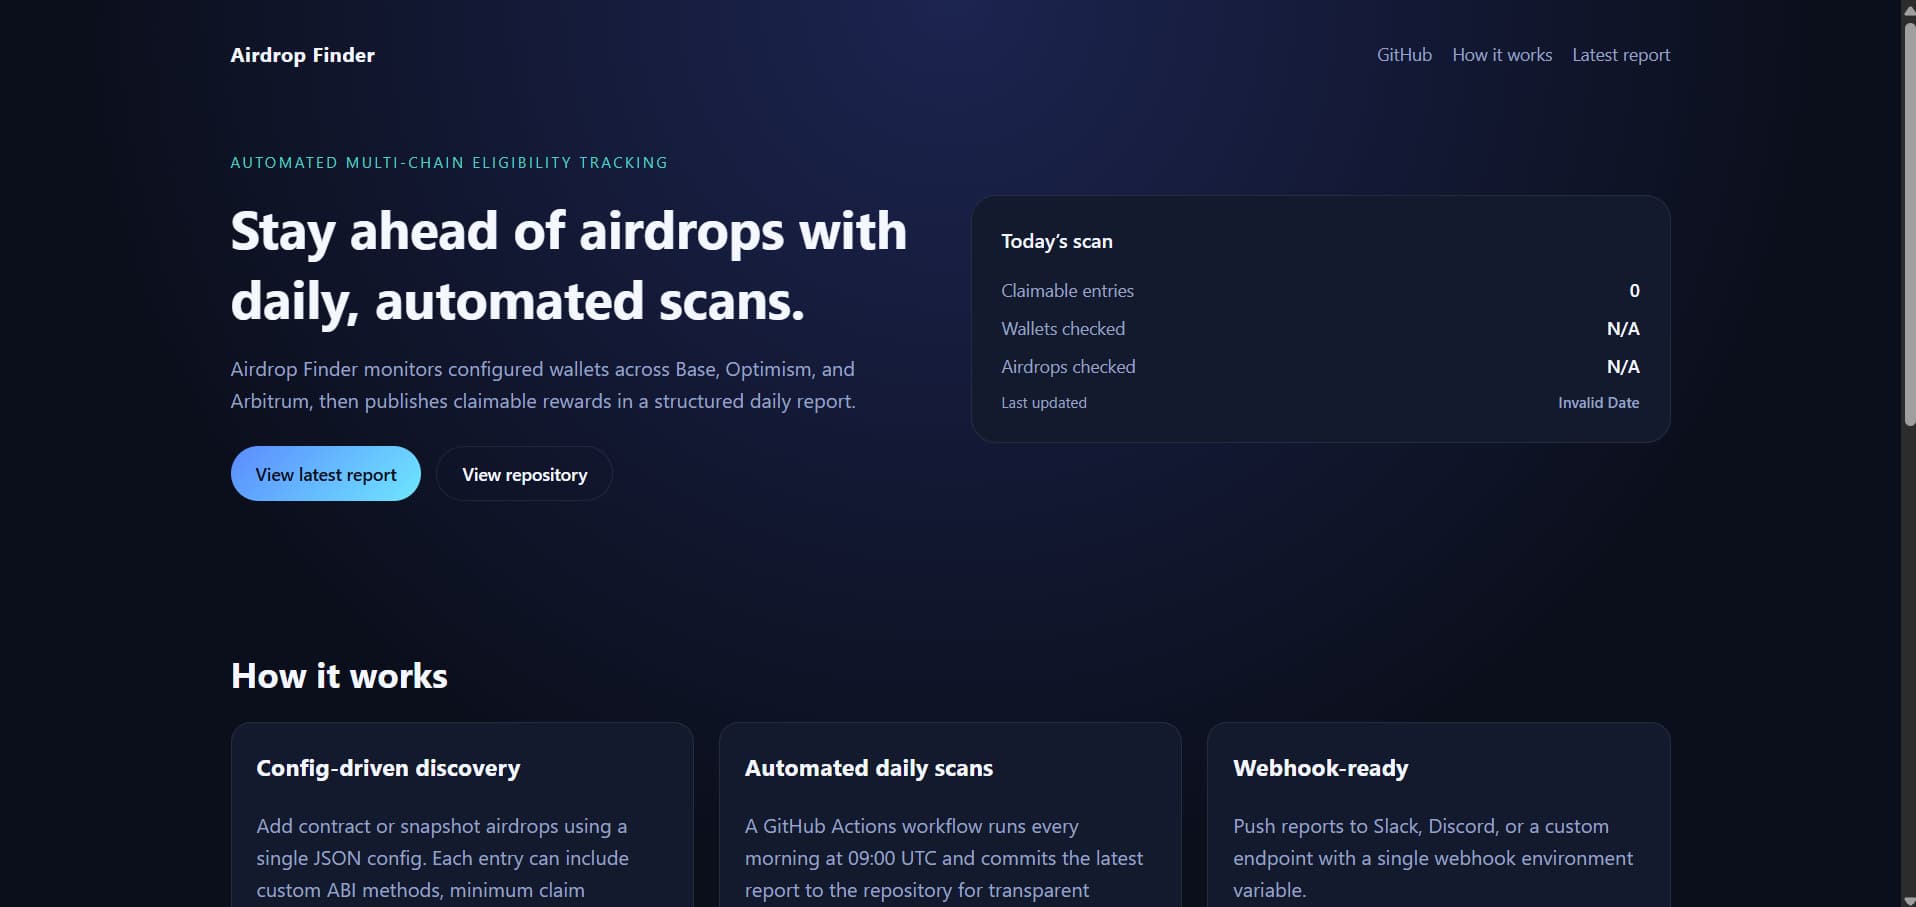Image resolution: width=1916 pixels, height=907 pixels.
Task: Go to How it works in header
Action: point(1501,55)
